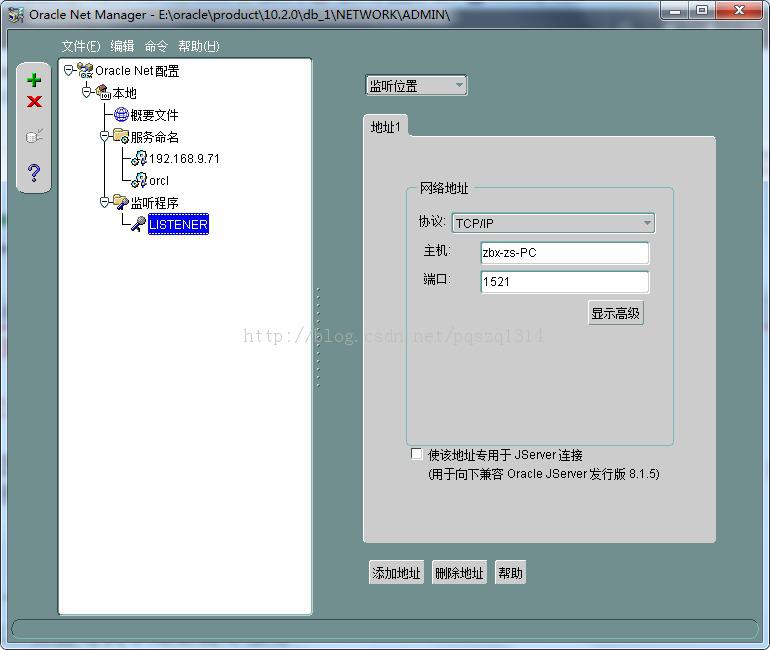Click the 服务命名 folder icon
Image resolution: width=770 pixels, height=650 pixels.
click(x=121, y=136)
